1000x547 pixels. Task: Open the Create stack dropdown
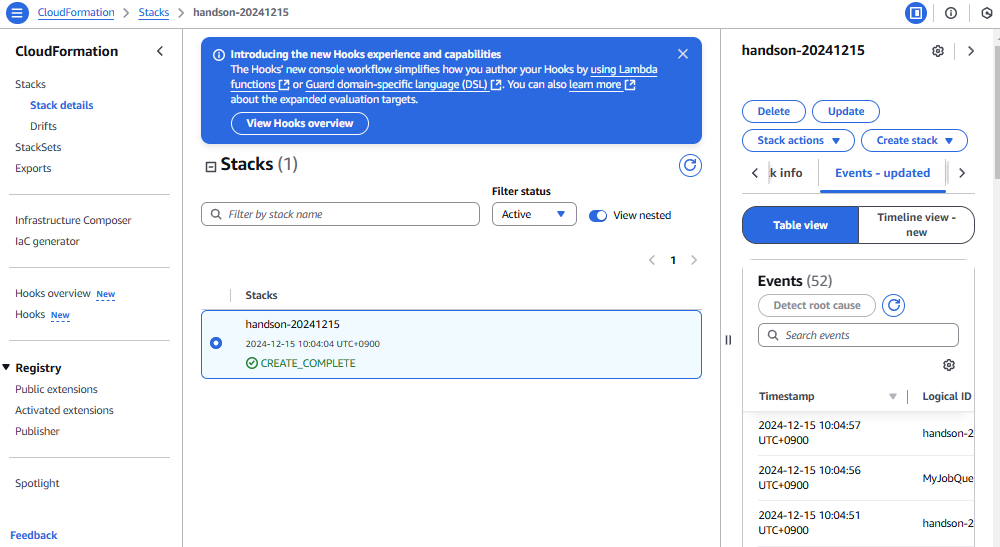(x=914, y=140)
